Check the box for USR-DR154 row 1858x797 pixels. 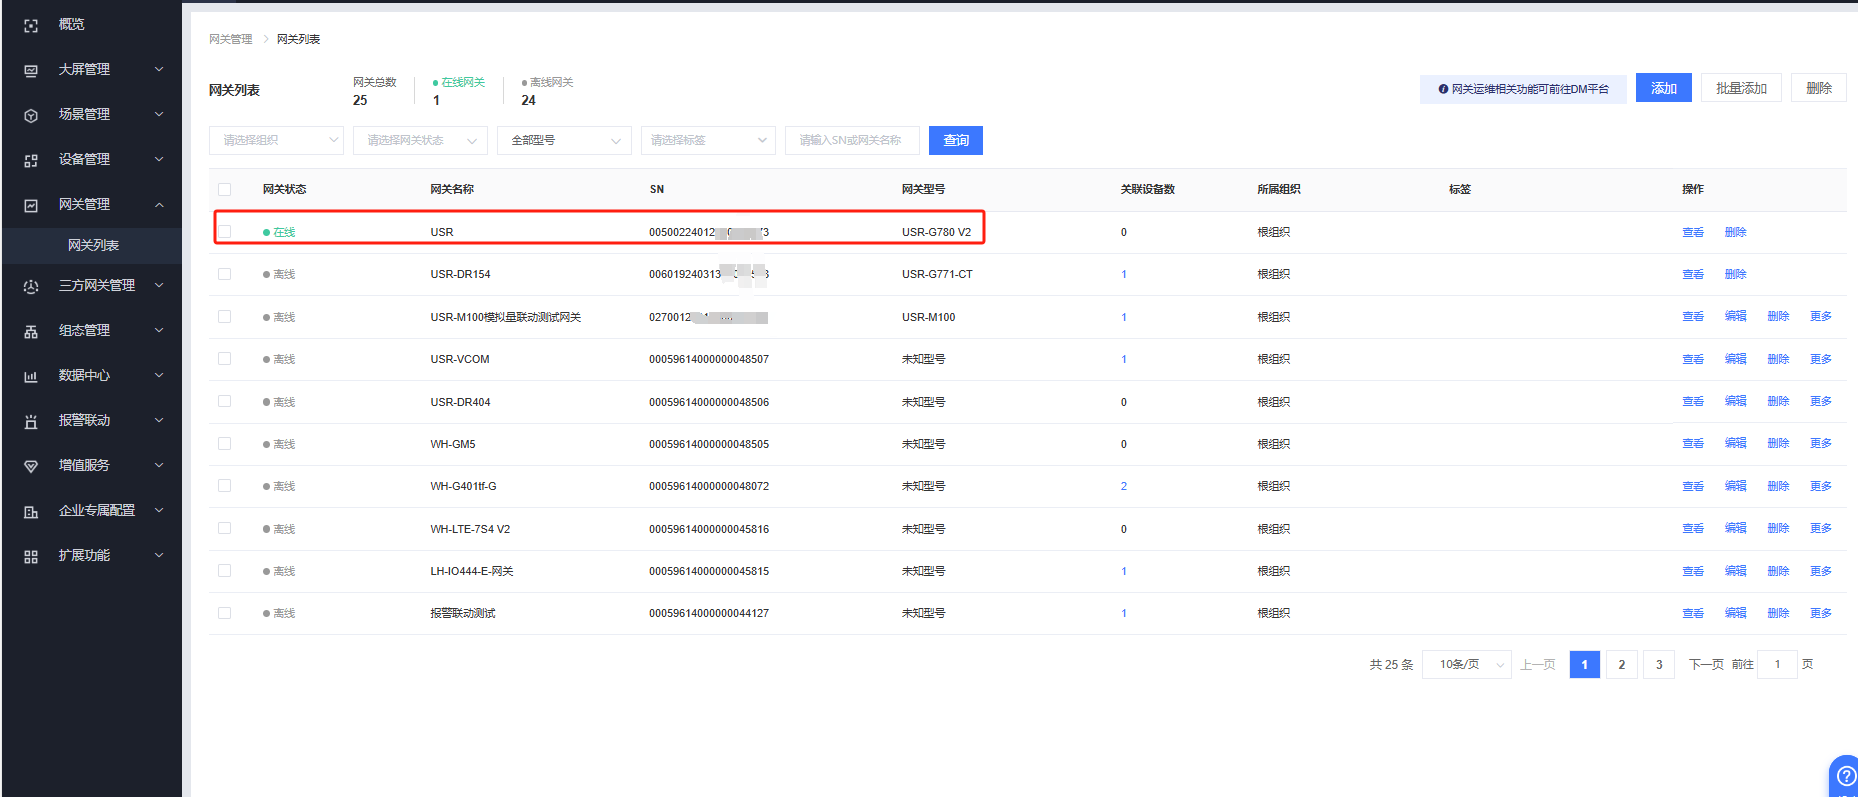point(224,274)
